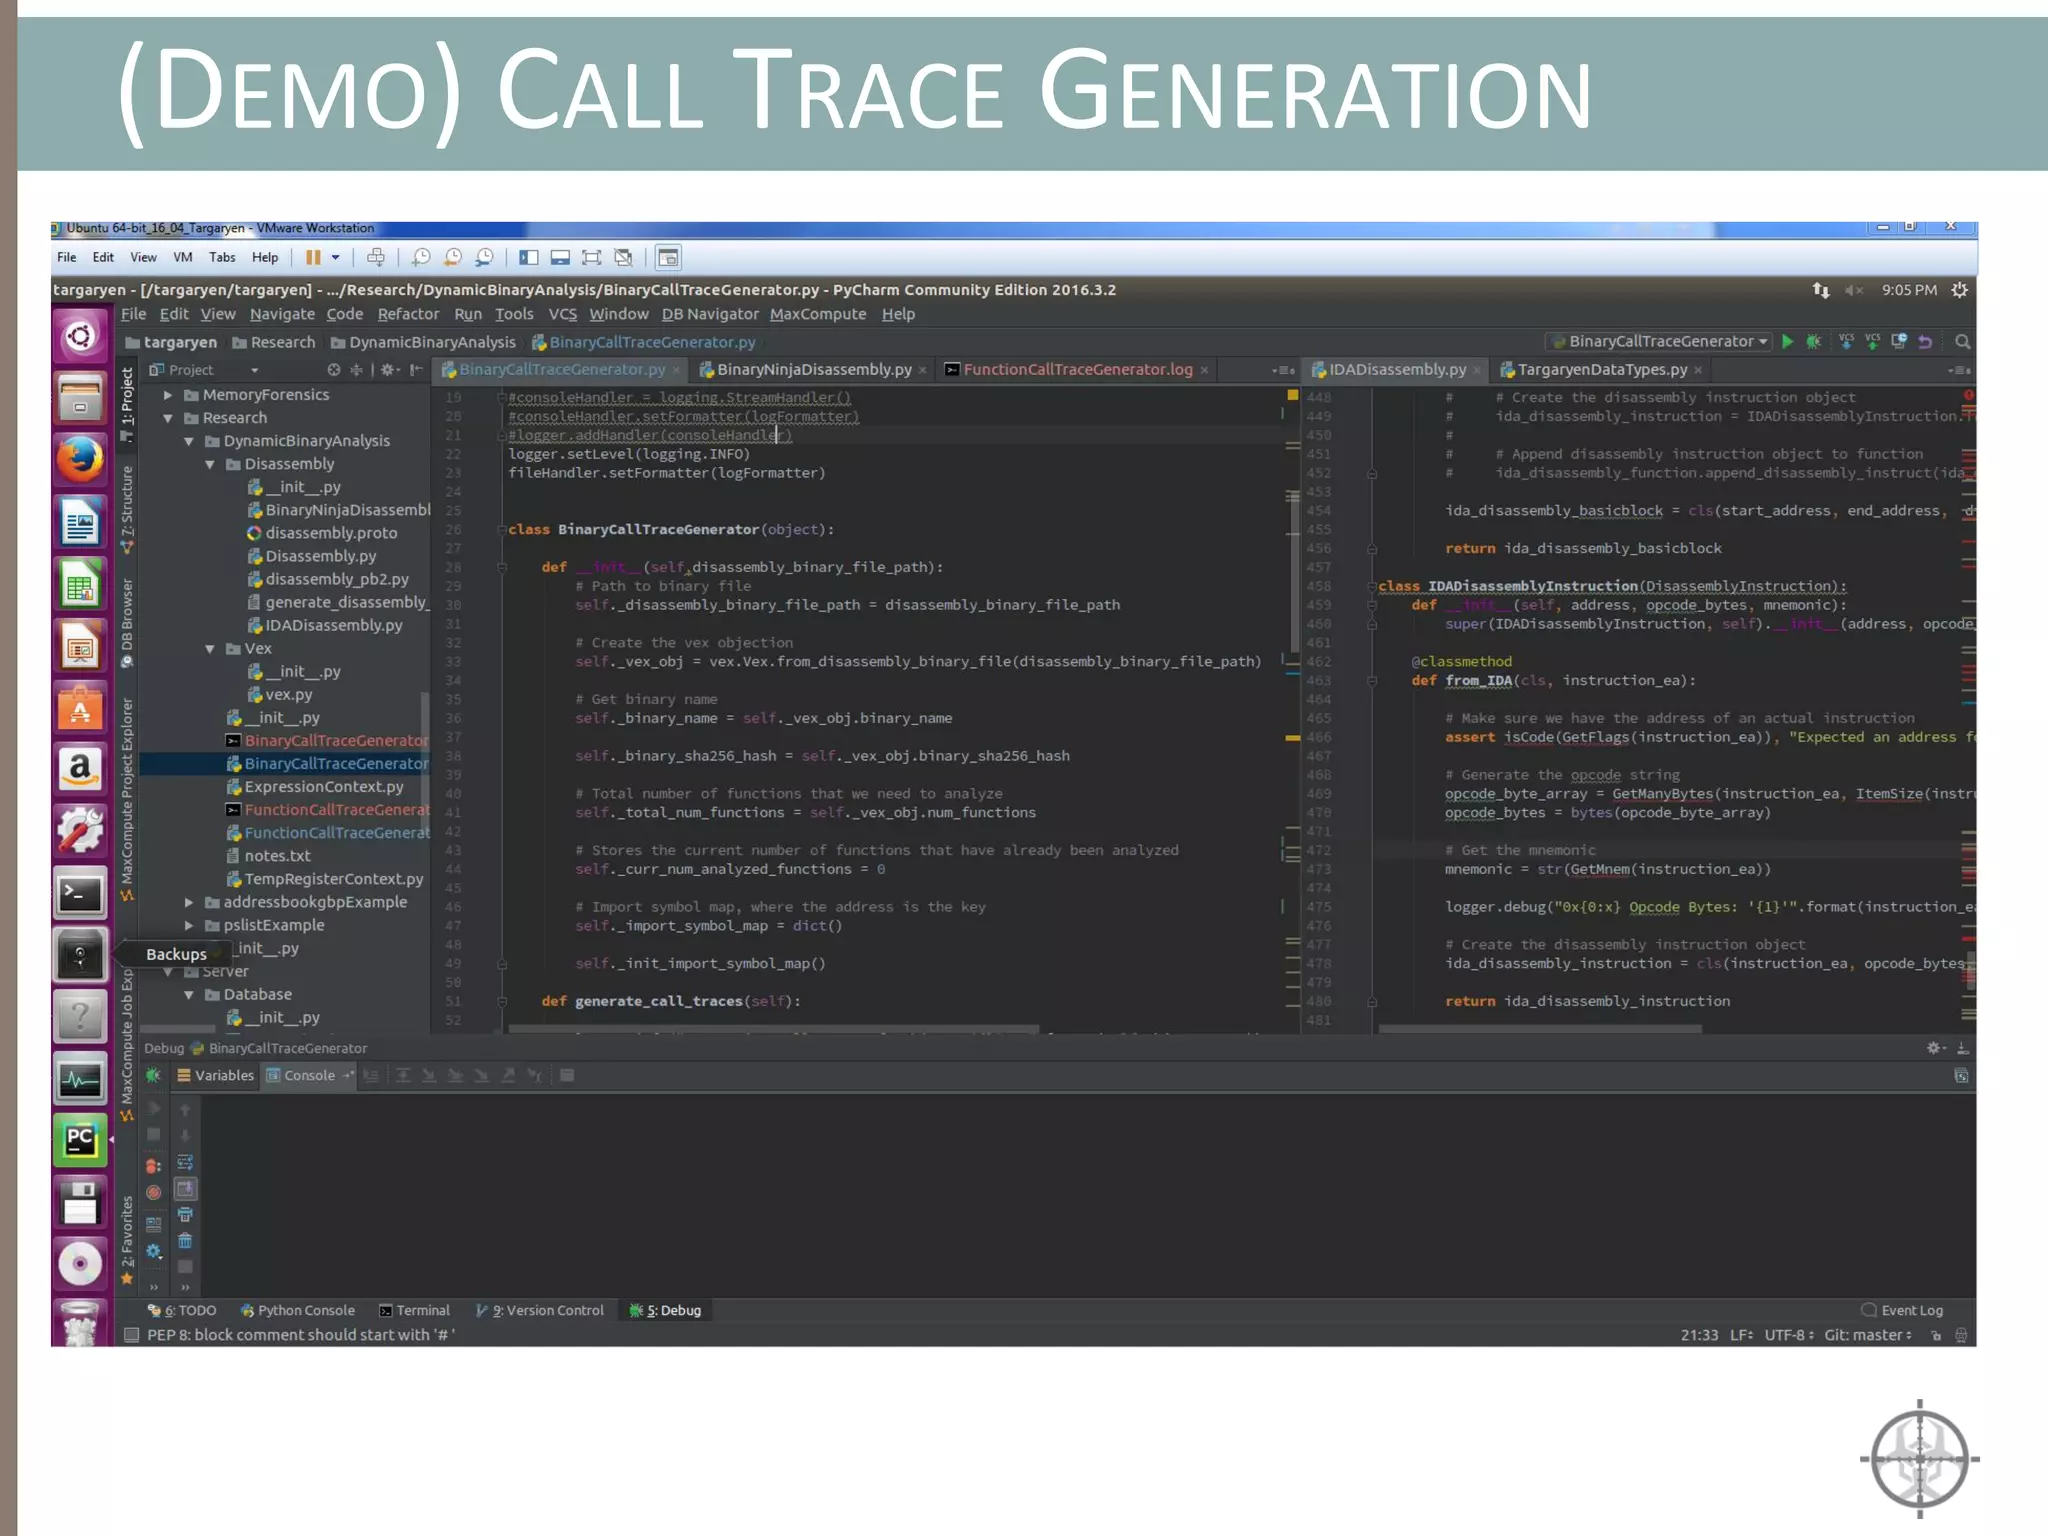Click Scroll from Source target icon in Project panel
The width and height of the screenshot is (2048, 1536).
pos(334,370)
